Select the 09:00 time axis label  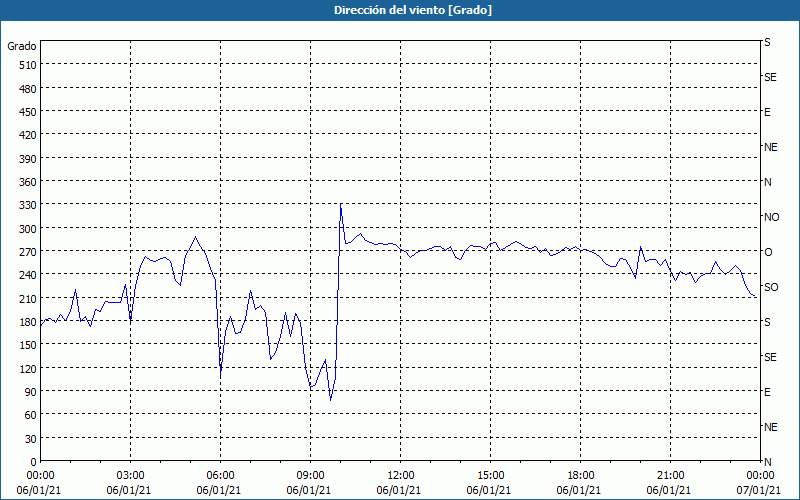click(310, 476)
